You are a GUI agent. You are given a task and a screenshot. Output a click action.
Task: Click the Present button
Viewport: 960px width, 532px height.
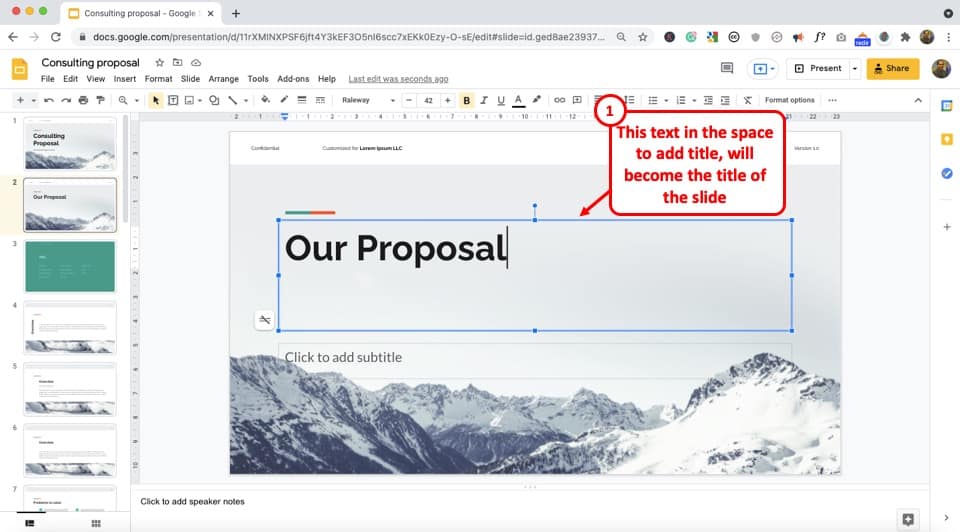pyautogui.click(x=819, y=69)
